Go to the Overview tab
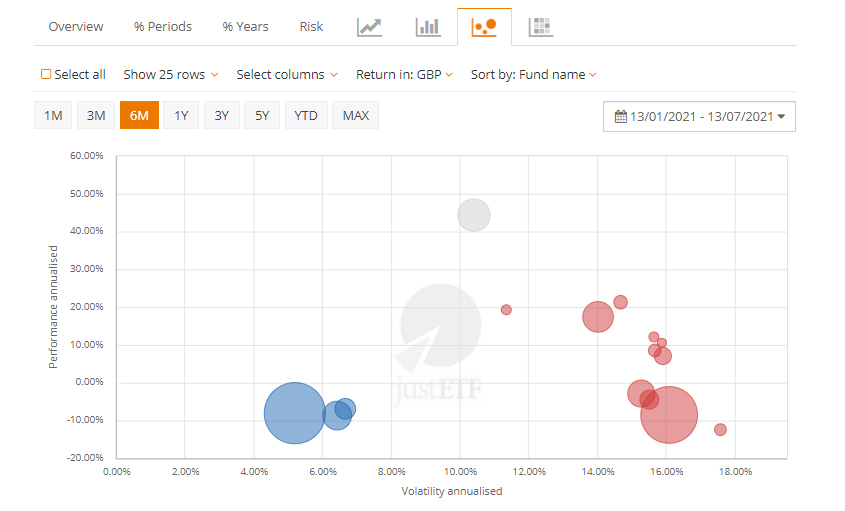This screenshot has height=511, width=845. 76,27
